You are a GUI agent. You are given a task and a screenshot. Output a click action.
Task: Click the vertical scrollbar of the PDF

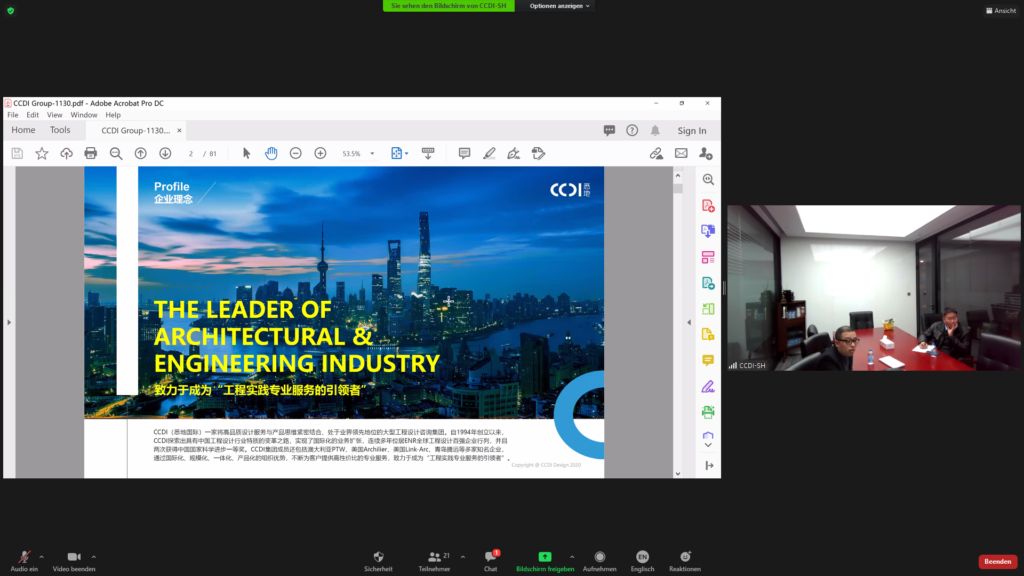click(677, 320)
